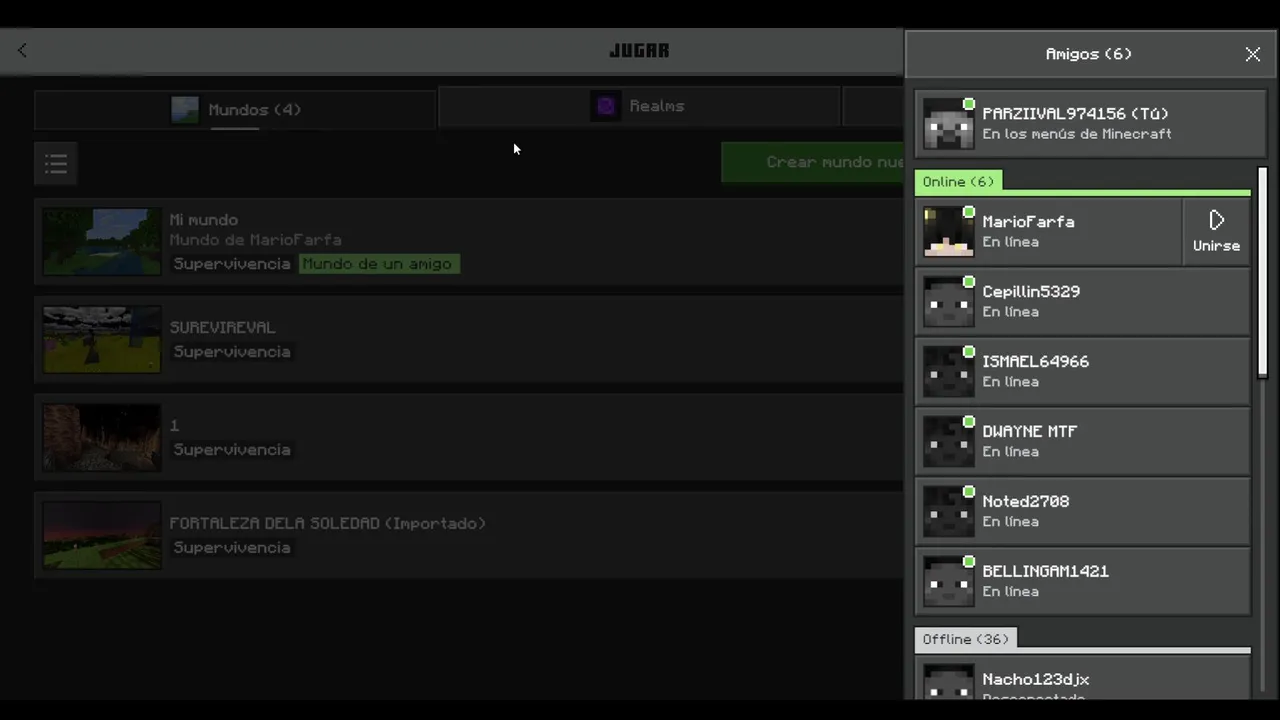Select the Mi mundo thumbnail

click(x=101, y=241)
